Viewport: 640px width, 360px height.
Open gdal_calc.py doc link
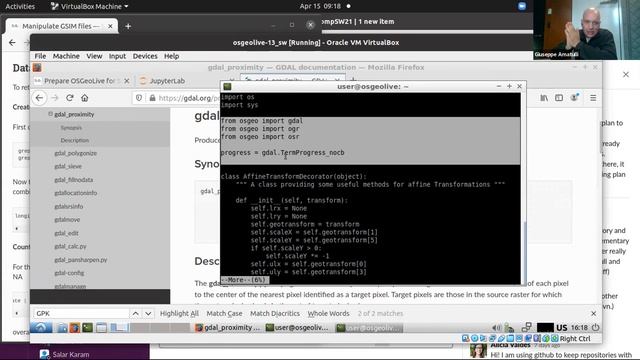pos(70,246)
